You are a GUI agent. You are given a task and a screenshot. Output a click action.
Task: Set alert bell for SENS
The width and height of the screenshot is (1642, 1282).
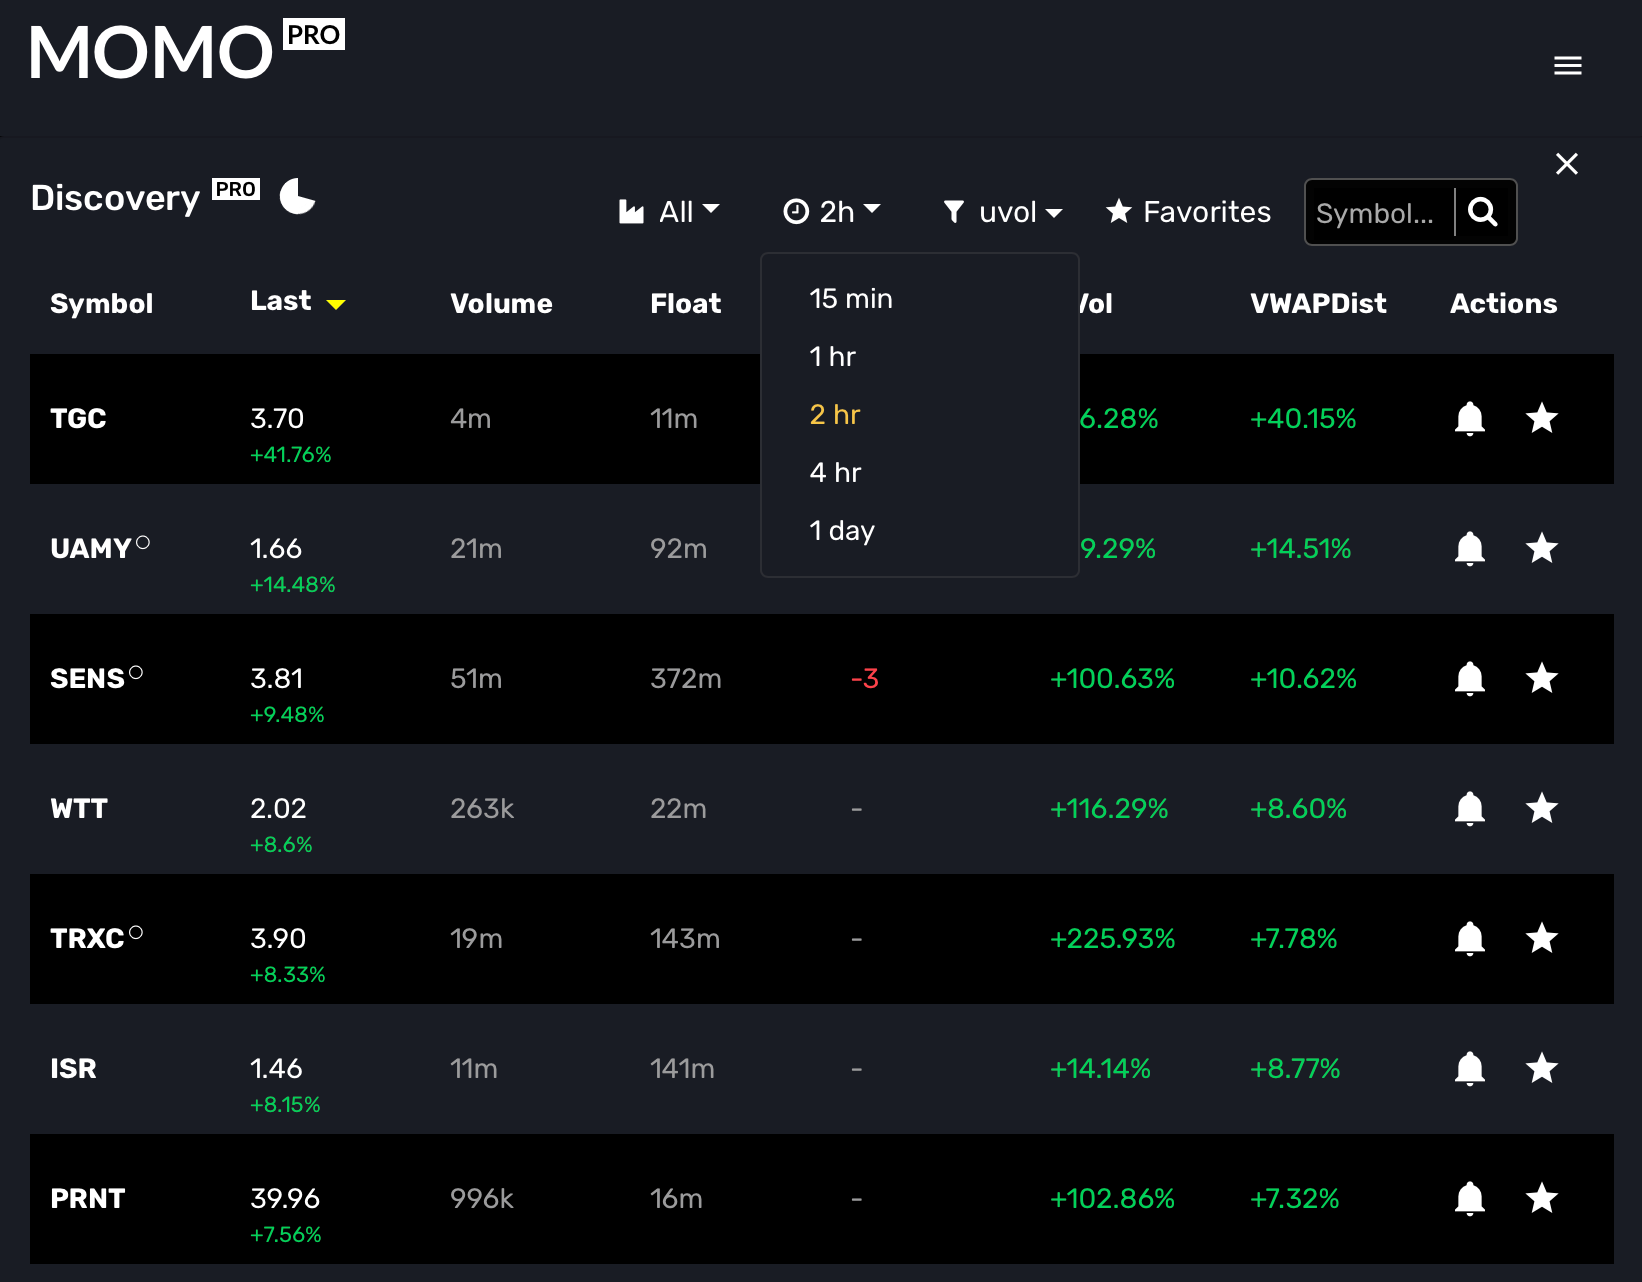pyautogui.click(x=1470, y=678)
